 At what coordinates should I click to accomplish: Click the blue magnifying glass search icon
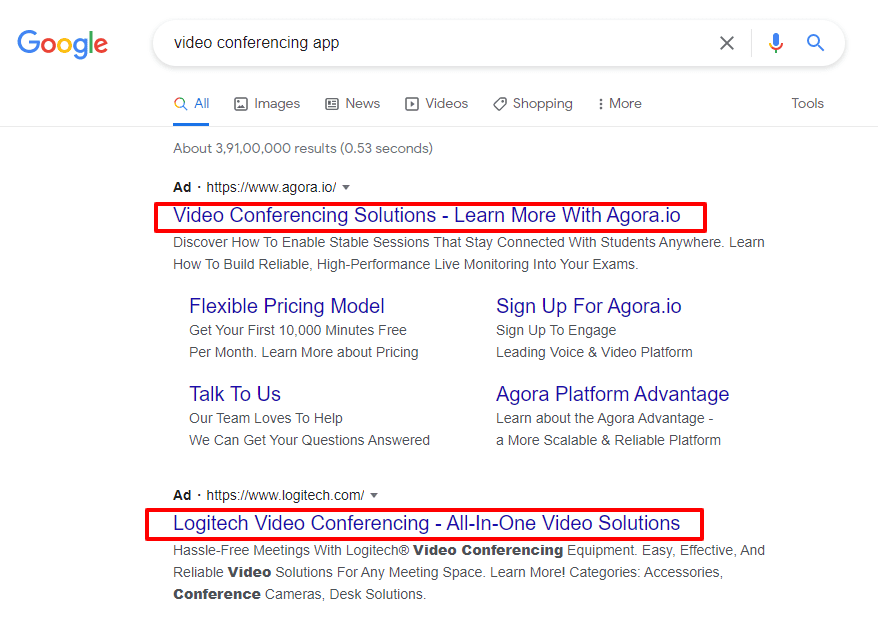click(x=815, y=43)
